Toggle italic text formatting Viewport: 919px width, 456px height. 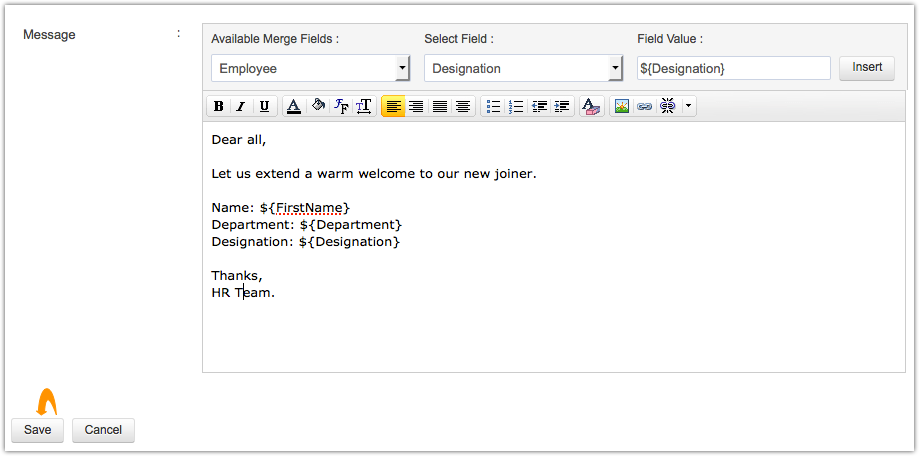pos(240,106)
